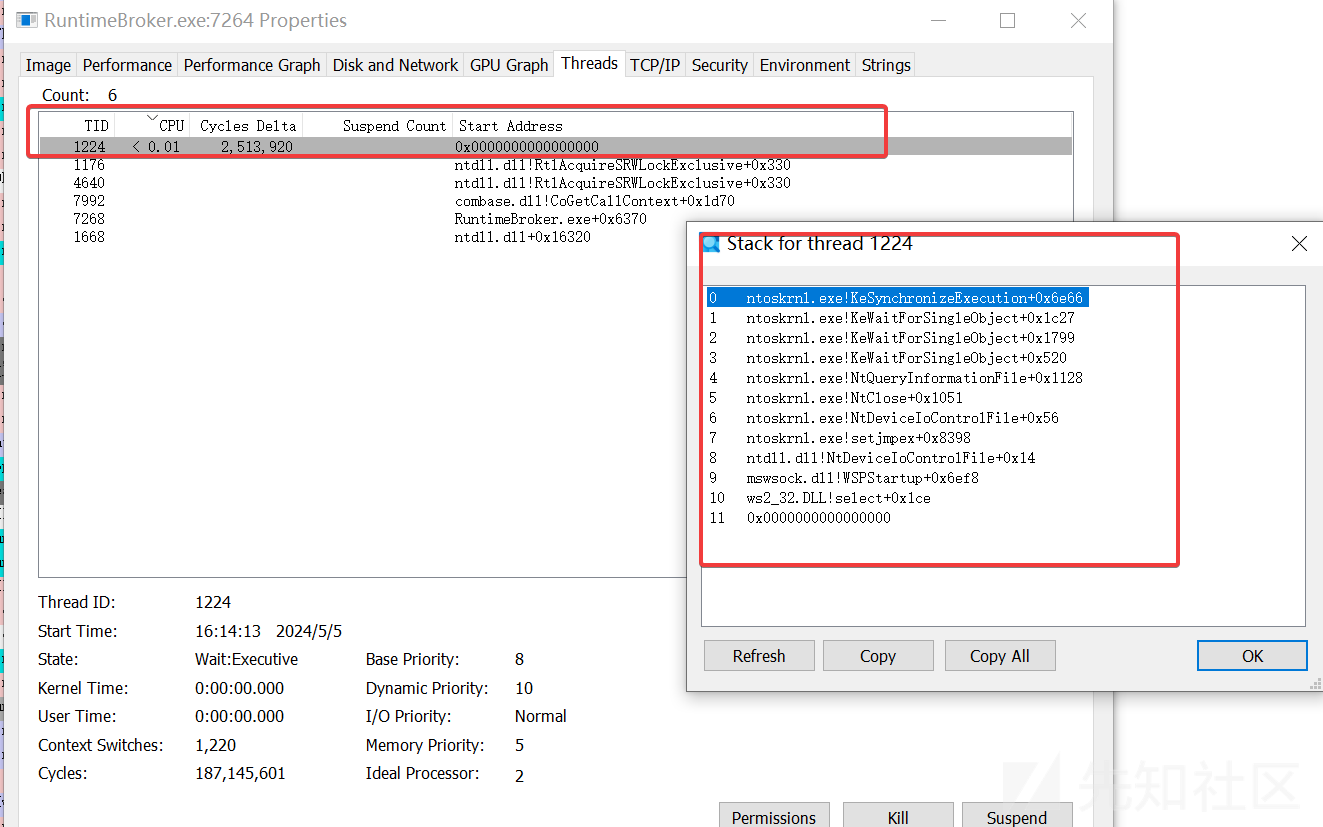Select thread 7992 combase.dll row
Screen dimensions: 1323x827
point(555,201)
